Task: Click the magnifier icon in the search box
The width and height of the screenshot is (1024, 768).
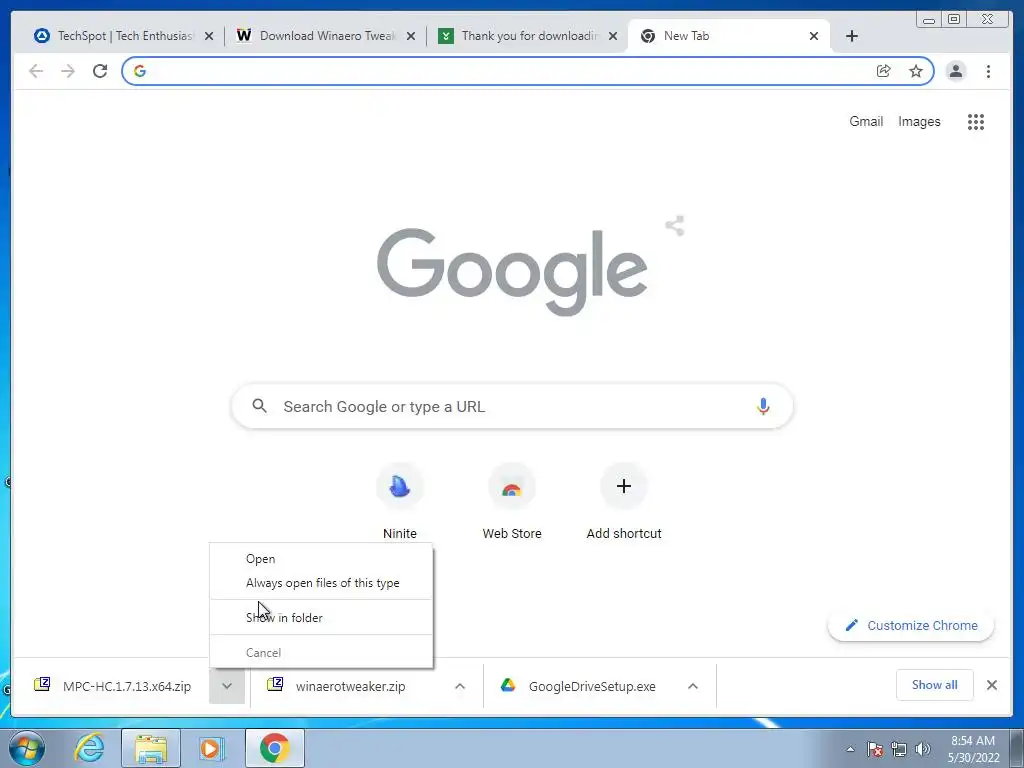Action: tap(259, 406)
